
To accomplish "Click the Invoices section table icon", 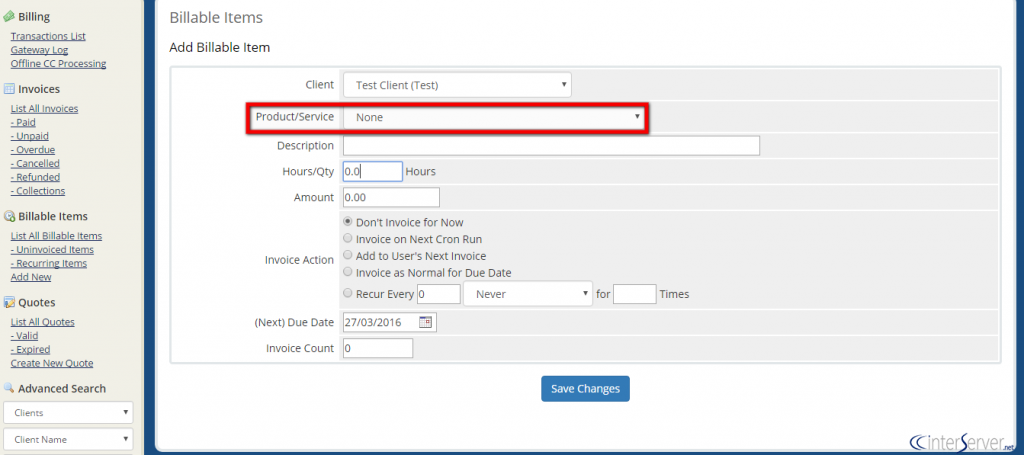I will pyautogui.click(x=9, y=89).
